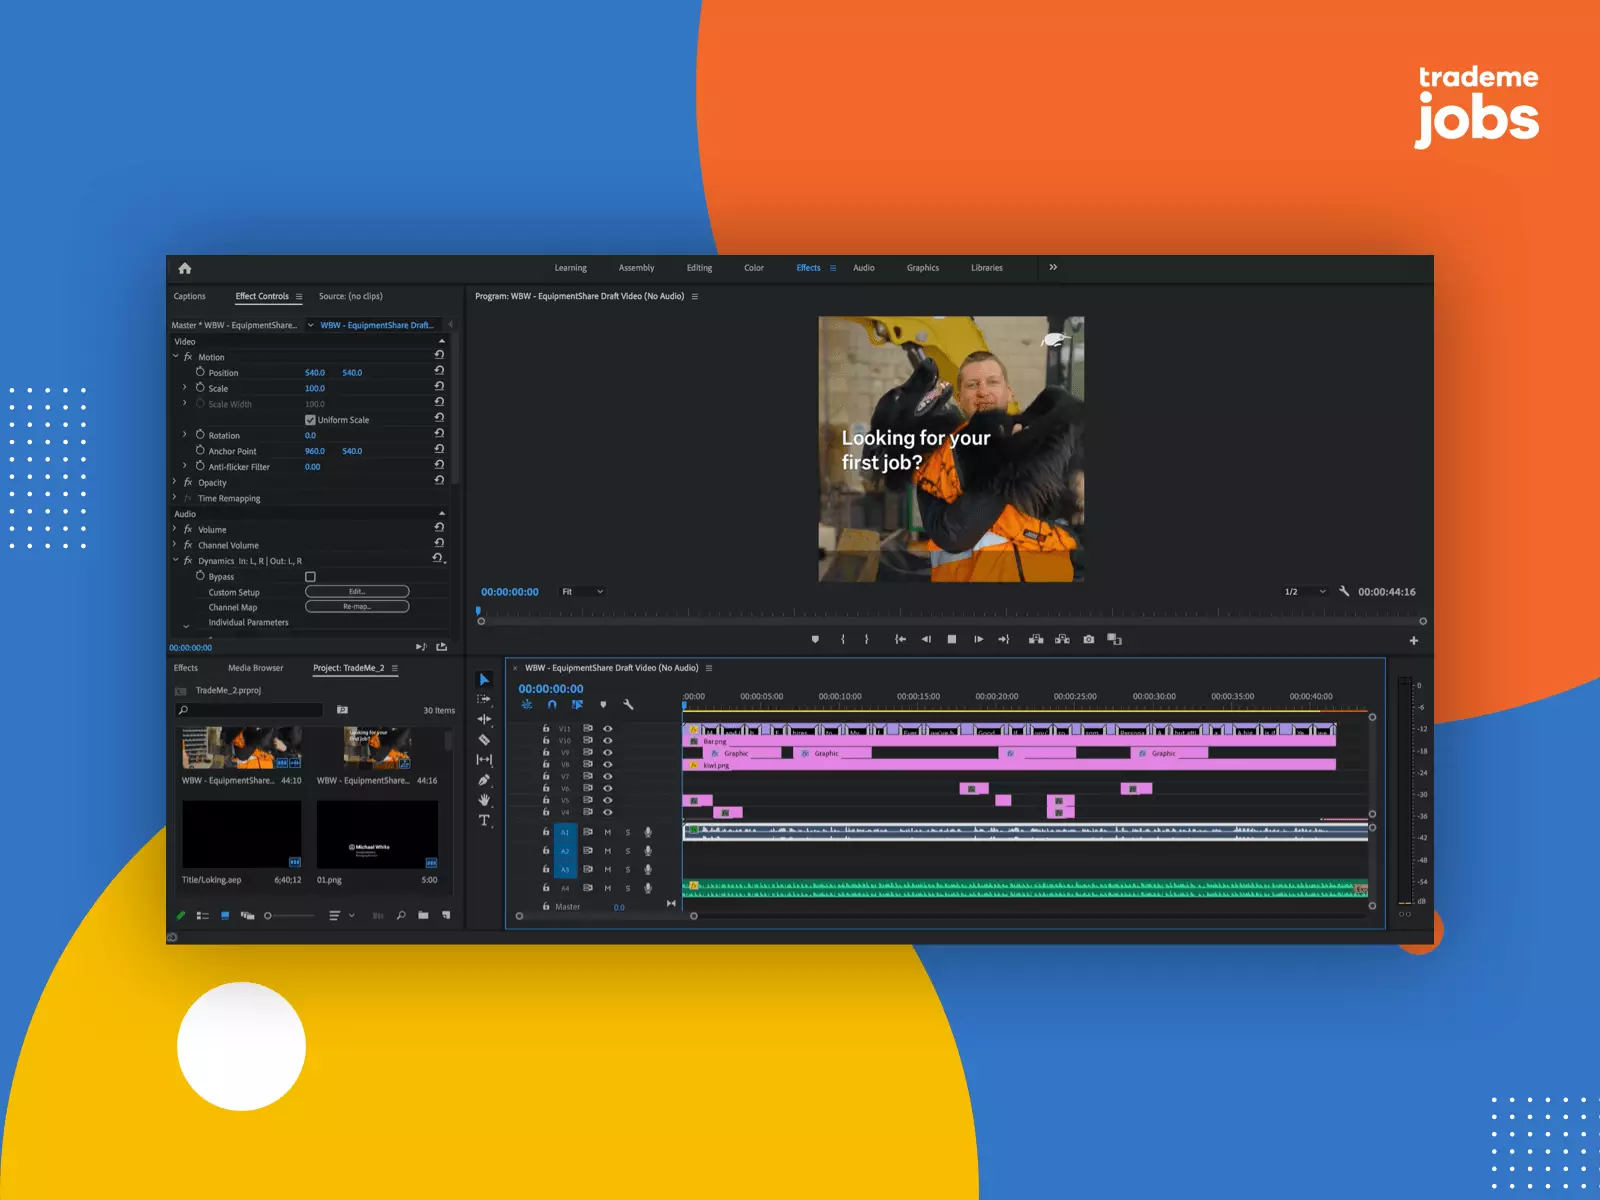
Task: Collapse the Motion effect group
Action: tap(175, 356)
